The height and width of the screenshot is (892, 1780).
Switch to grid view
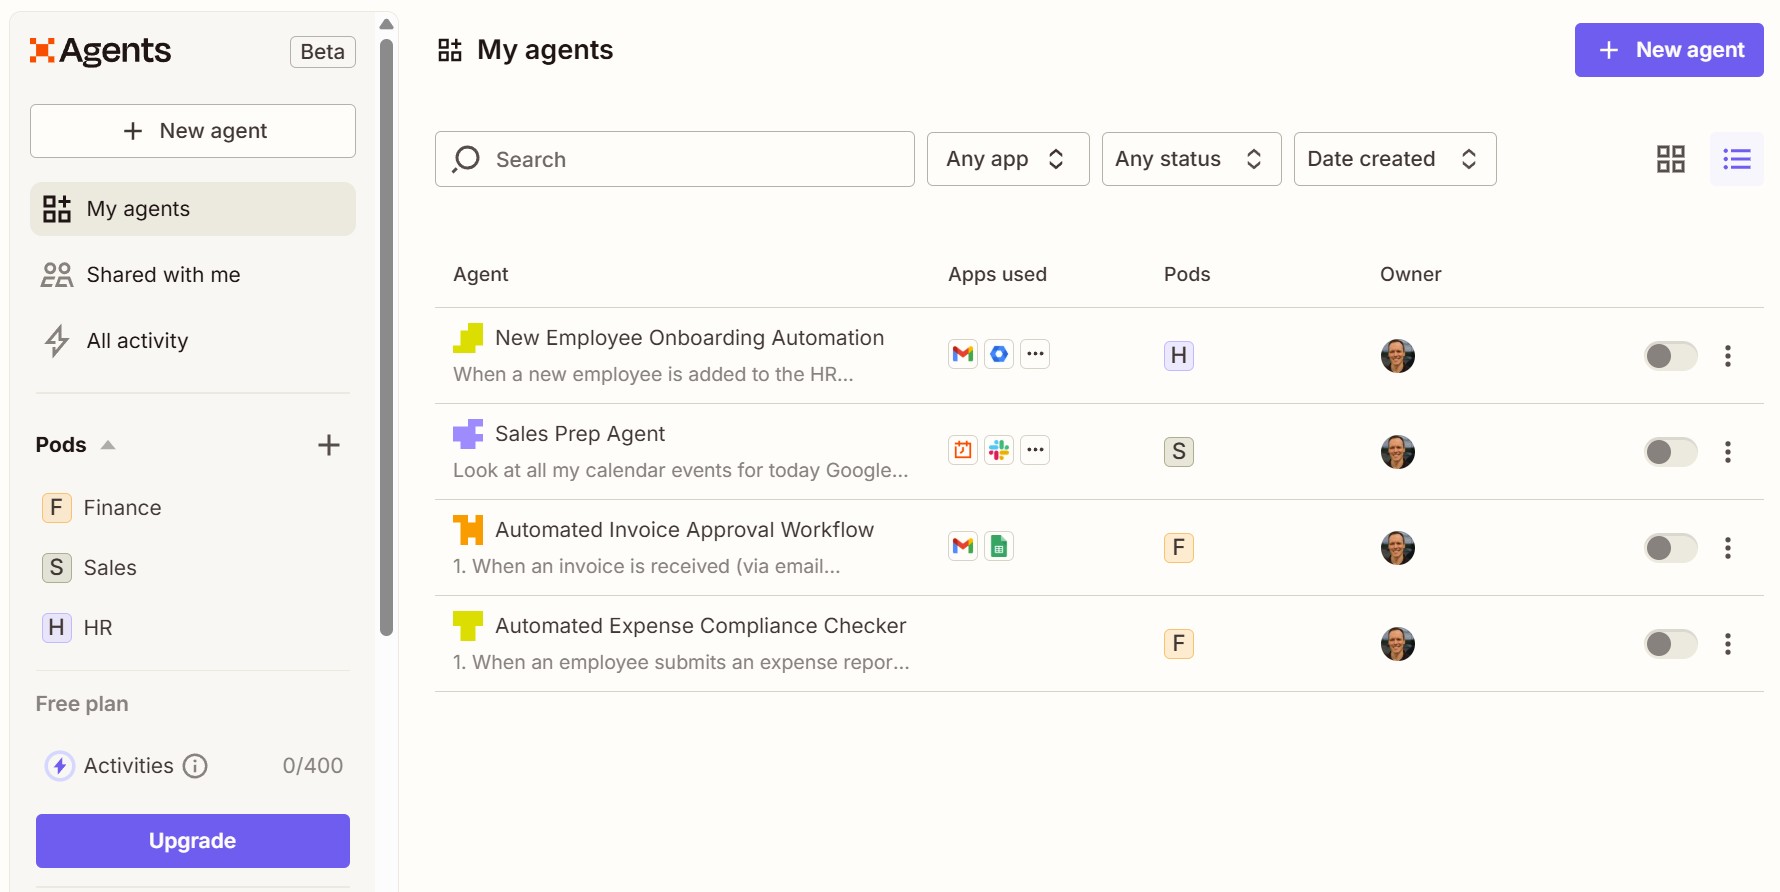click(1671, 159)
